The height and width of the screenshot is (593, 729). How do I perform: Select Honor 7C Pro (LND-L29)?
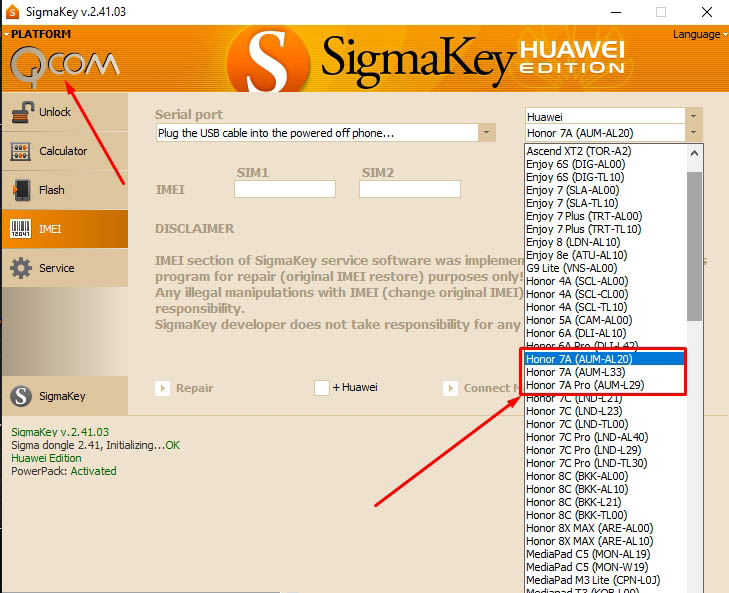[605, 450]
